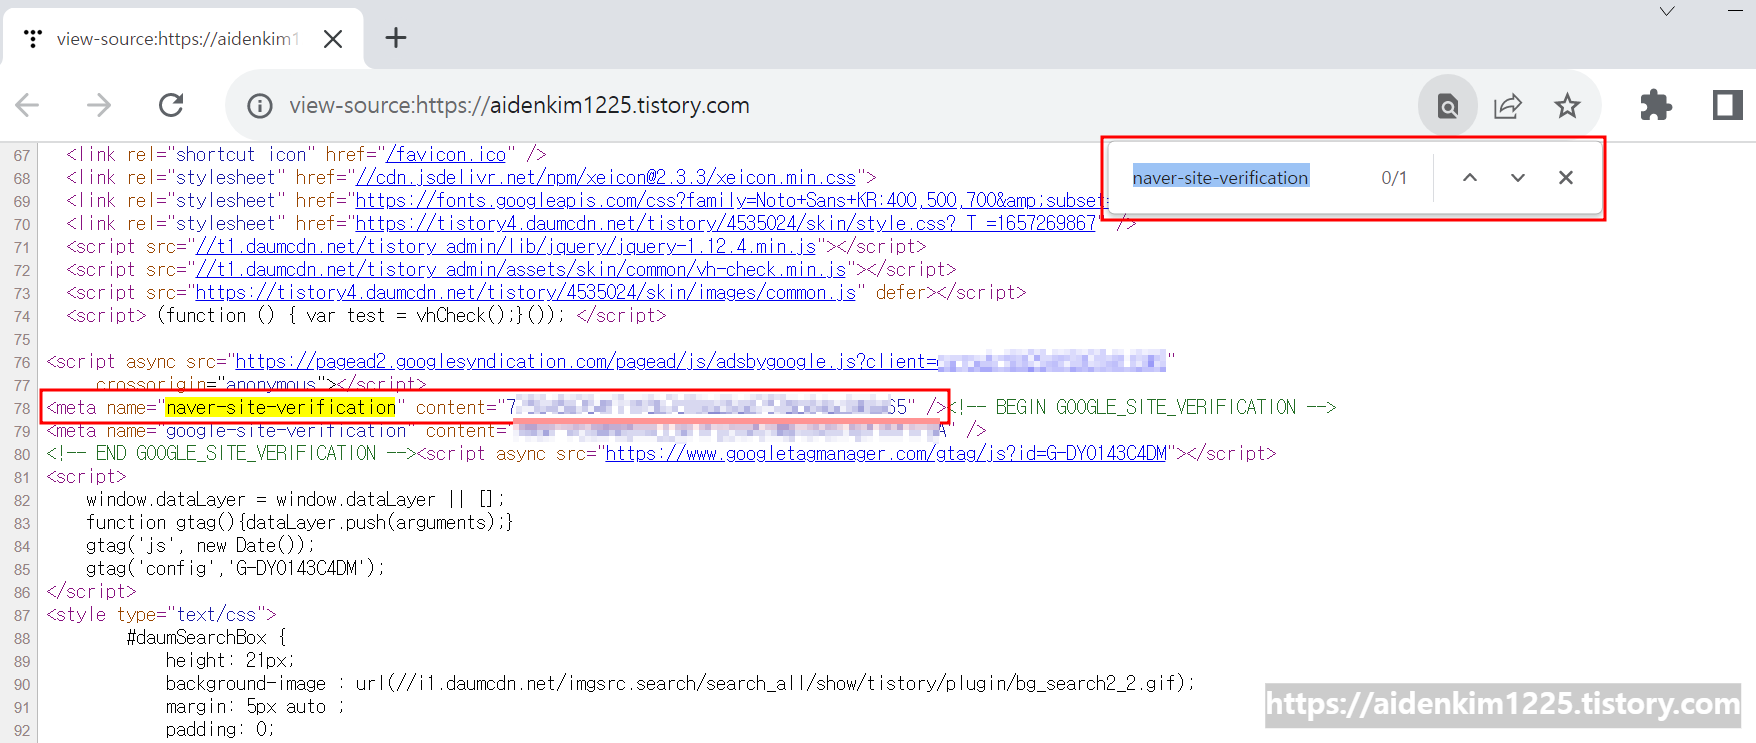Screen dimensions: 1756x743
Task: Click the 0/1 find result count
Action: [x=1394, y=178]
